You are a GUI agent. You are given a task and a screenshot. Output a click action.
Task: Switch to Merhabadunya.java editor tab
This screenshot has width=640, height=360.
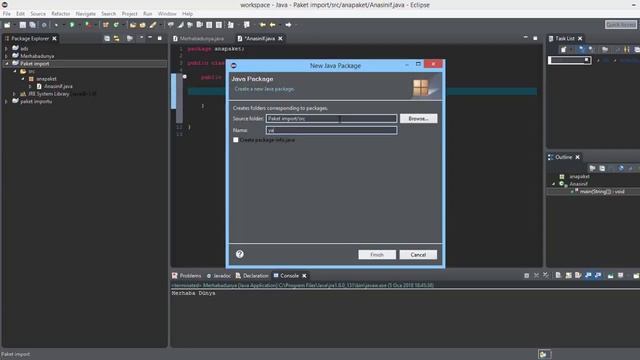(201, 38)
